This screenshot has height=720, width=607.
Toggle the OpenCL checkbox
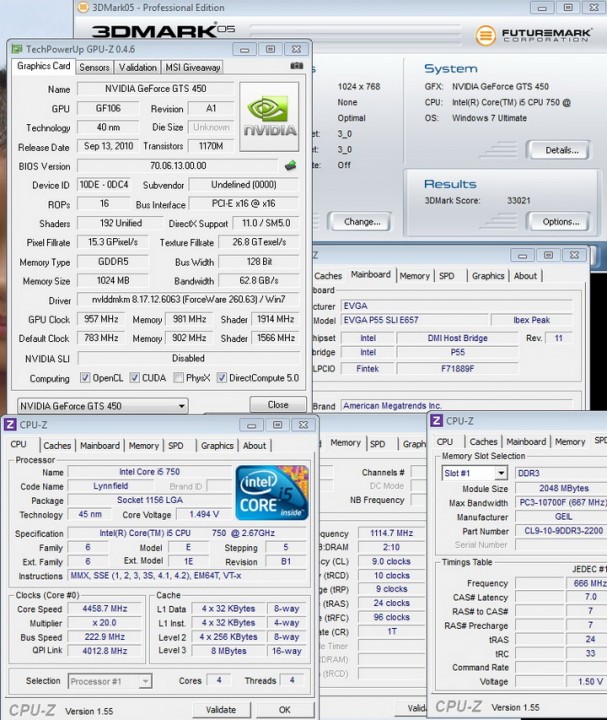tap(85, 378)
